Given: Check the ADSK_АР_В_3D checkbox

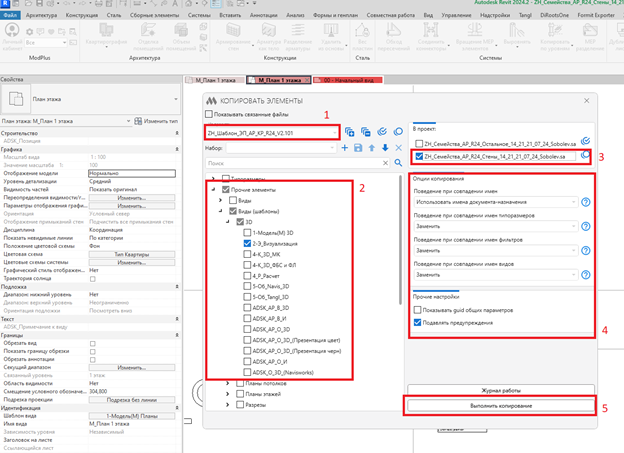Looking at the screenshot, I should click(247, 308).
